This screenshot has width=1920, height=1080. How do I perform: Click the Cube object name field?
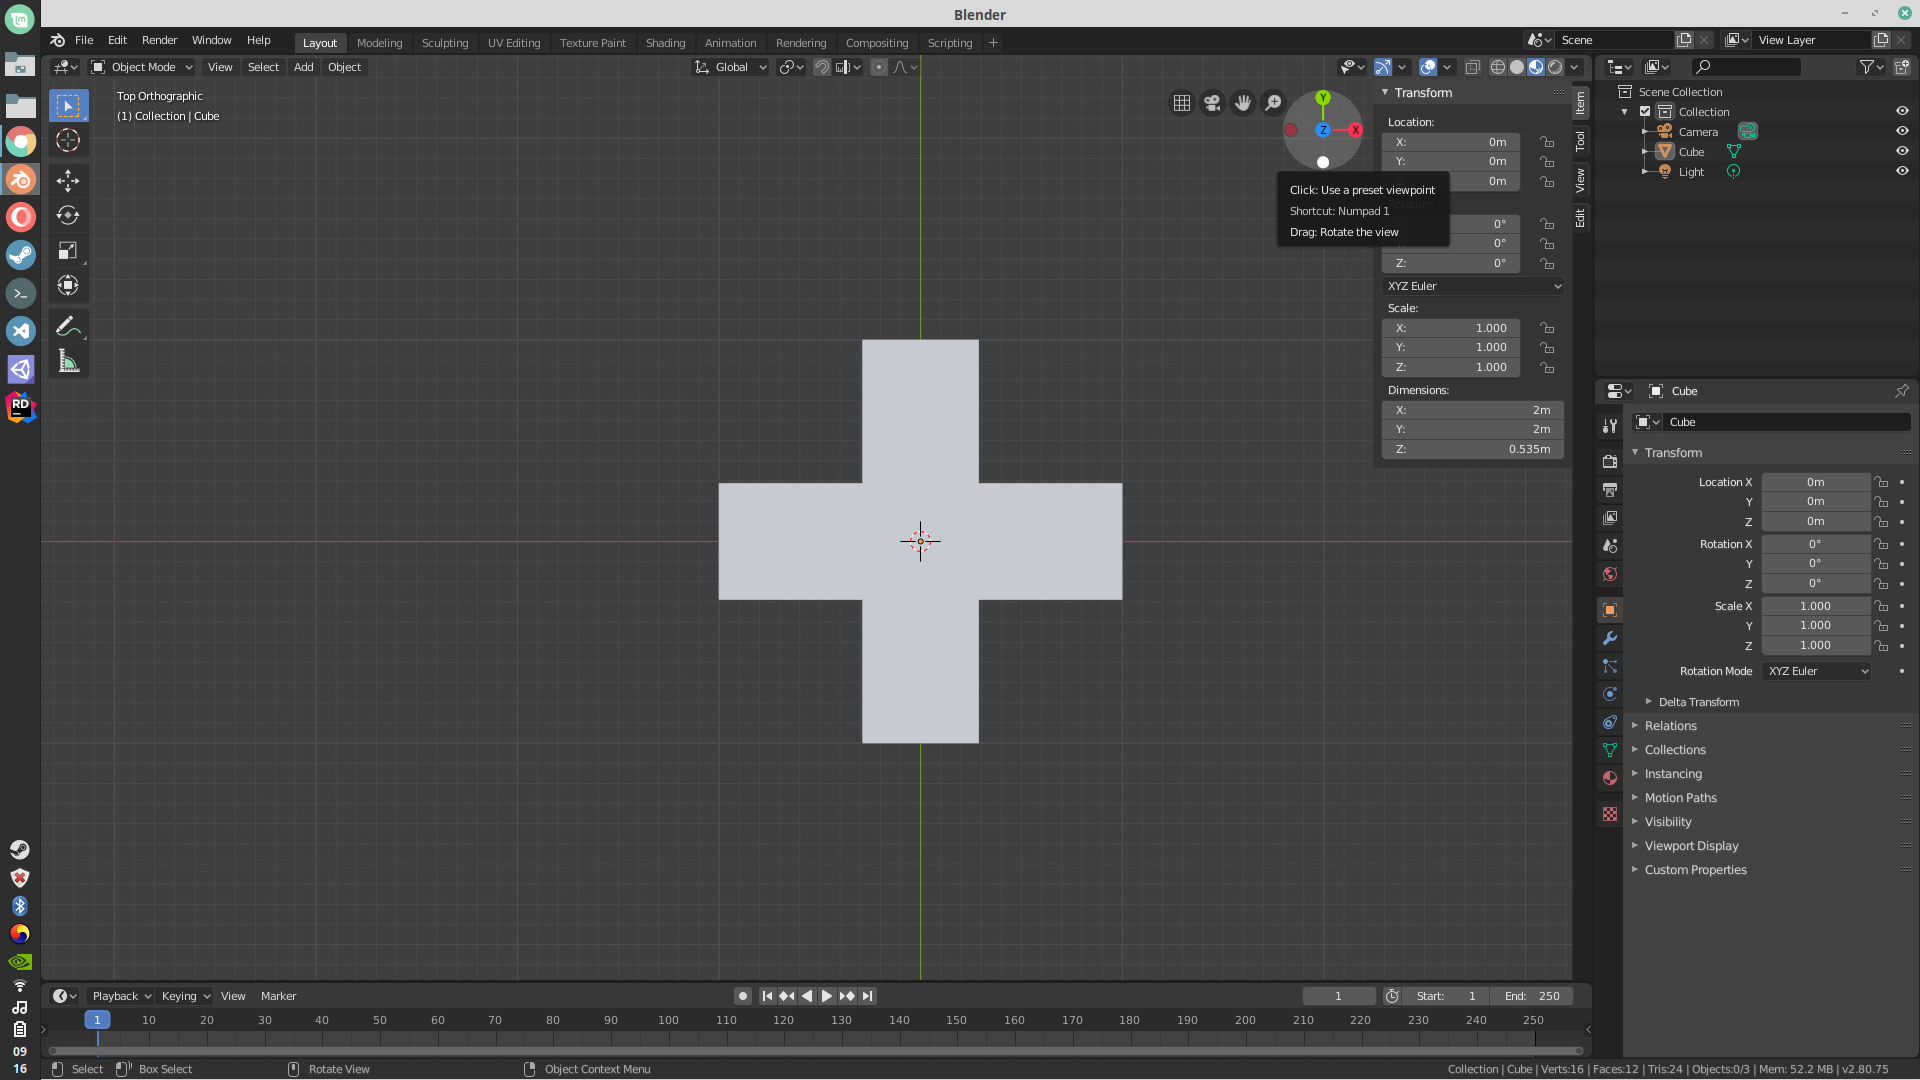[x=1786, y=422]
